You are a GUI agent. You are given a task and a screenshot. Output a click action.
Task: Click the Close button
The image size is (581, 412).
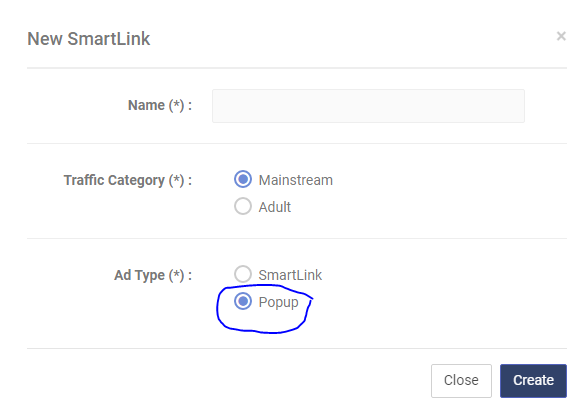tap(461, 381)
